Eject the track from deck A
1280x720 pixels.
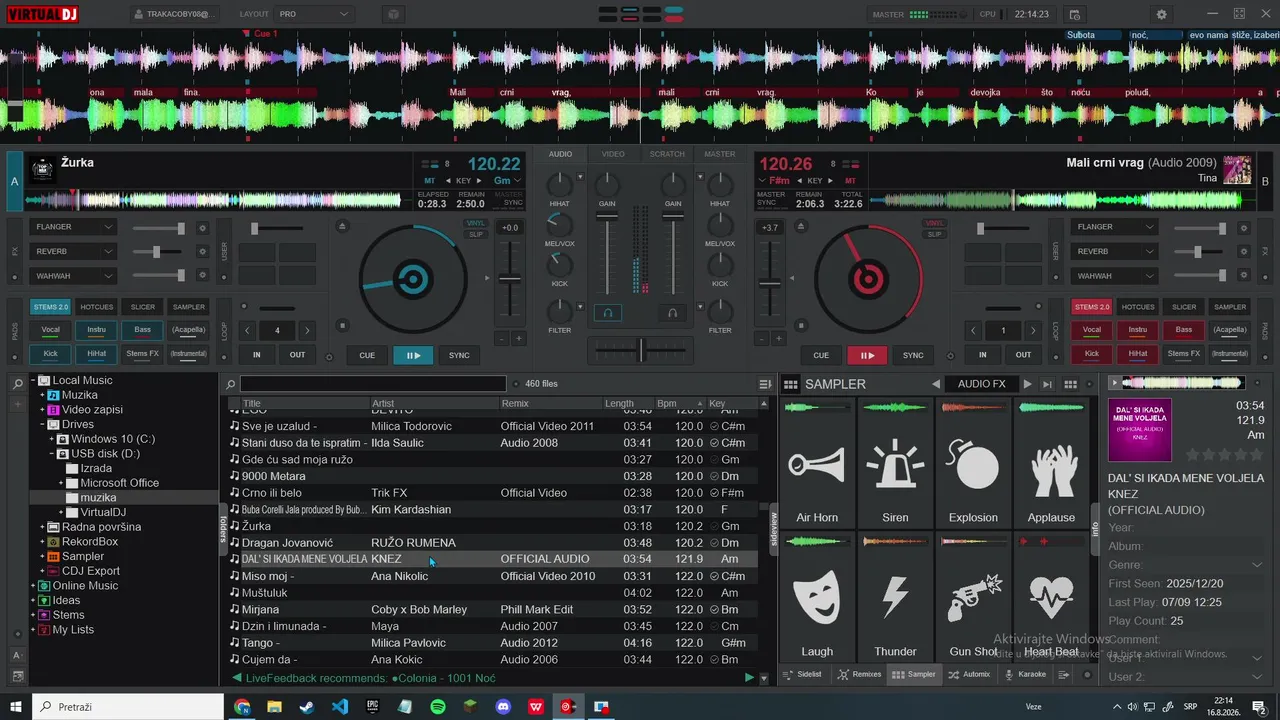pos(342,226)
